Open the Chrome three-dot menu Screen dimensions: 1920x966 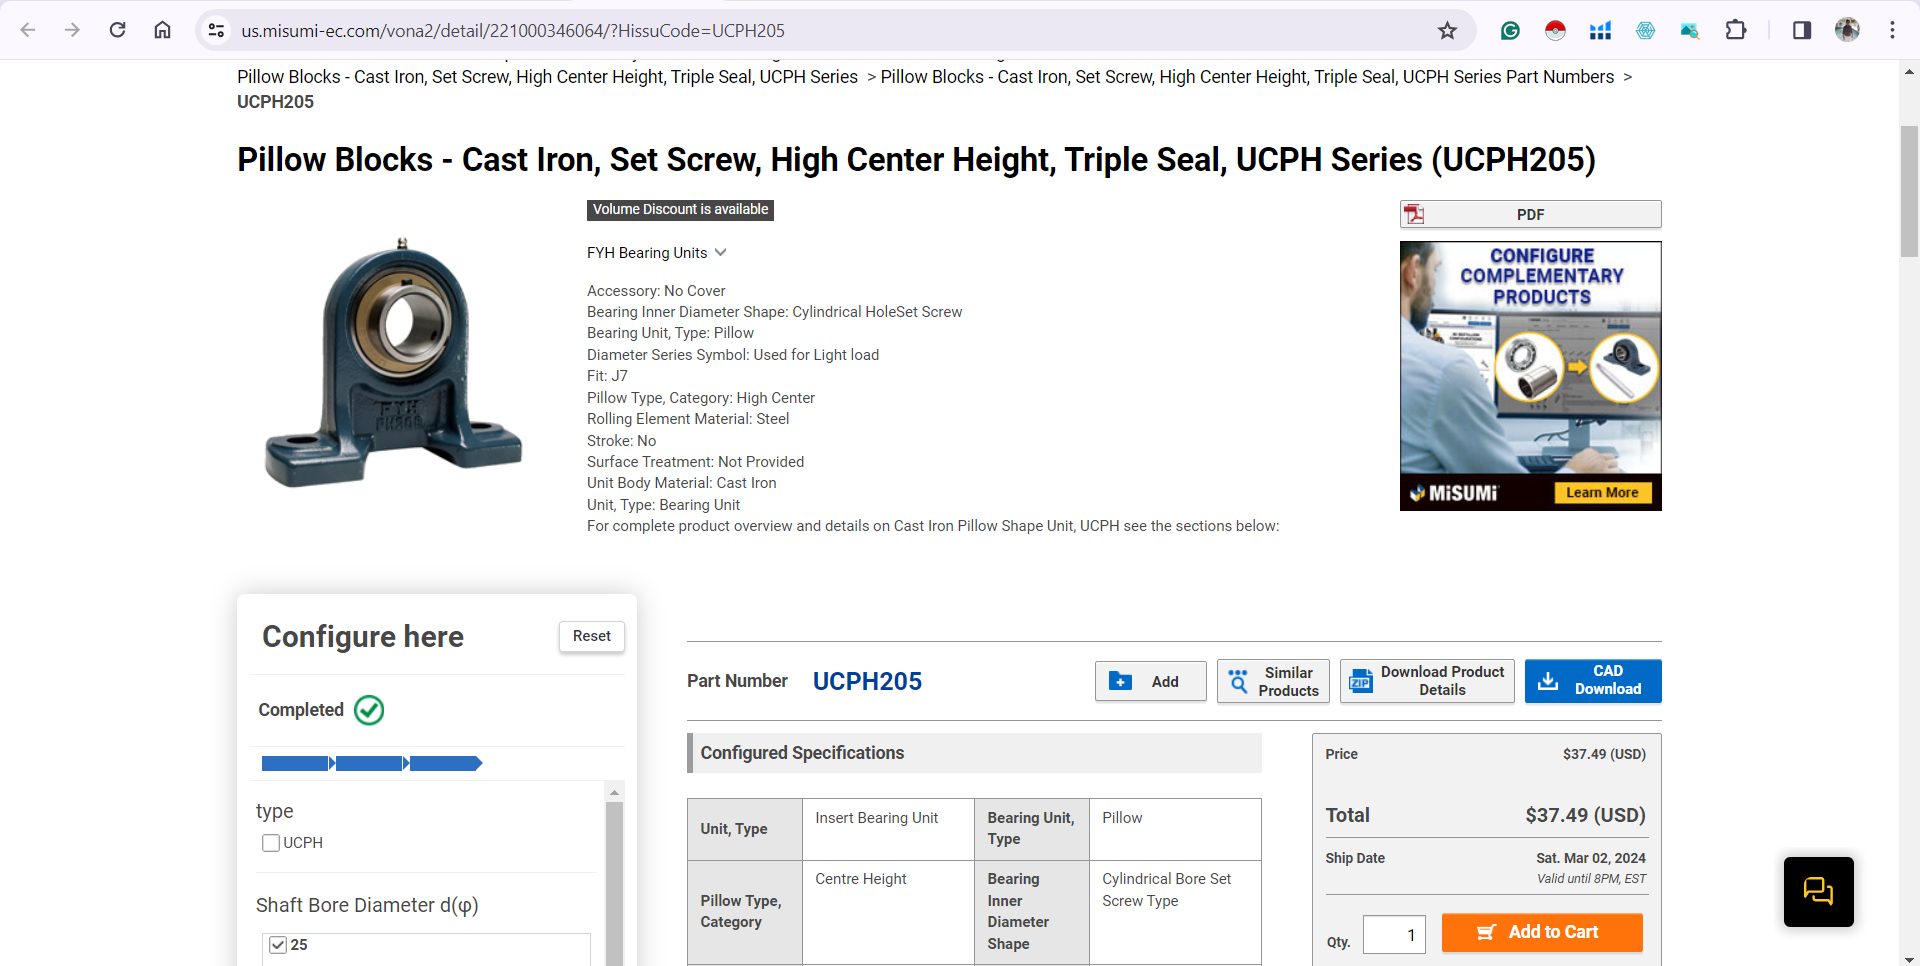(1892, 30)
